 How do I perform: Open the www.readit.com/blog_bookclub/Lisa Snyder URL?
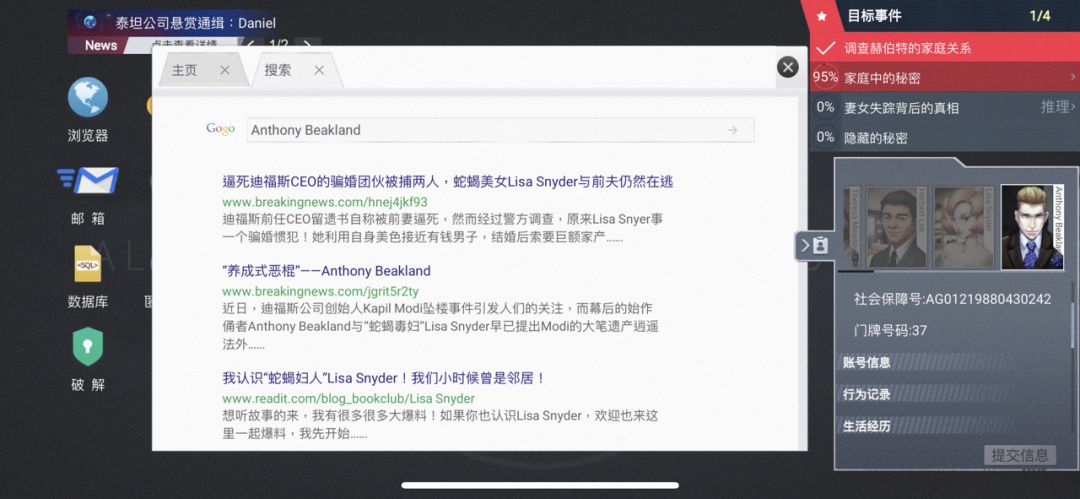pyautogui.click(x=349, y=398)
